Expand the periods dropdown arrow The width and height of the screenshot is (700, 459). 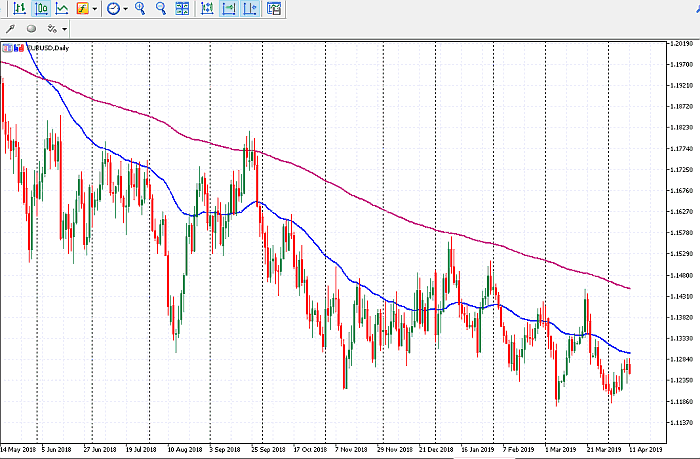pyautogui.click(x=125, y=9)
